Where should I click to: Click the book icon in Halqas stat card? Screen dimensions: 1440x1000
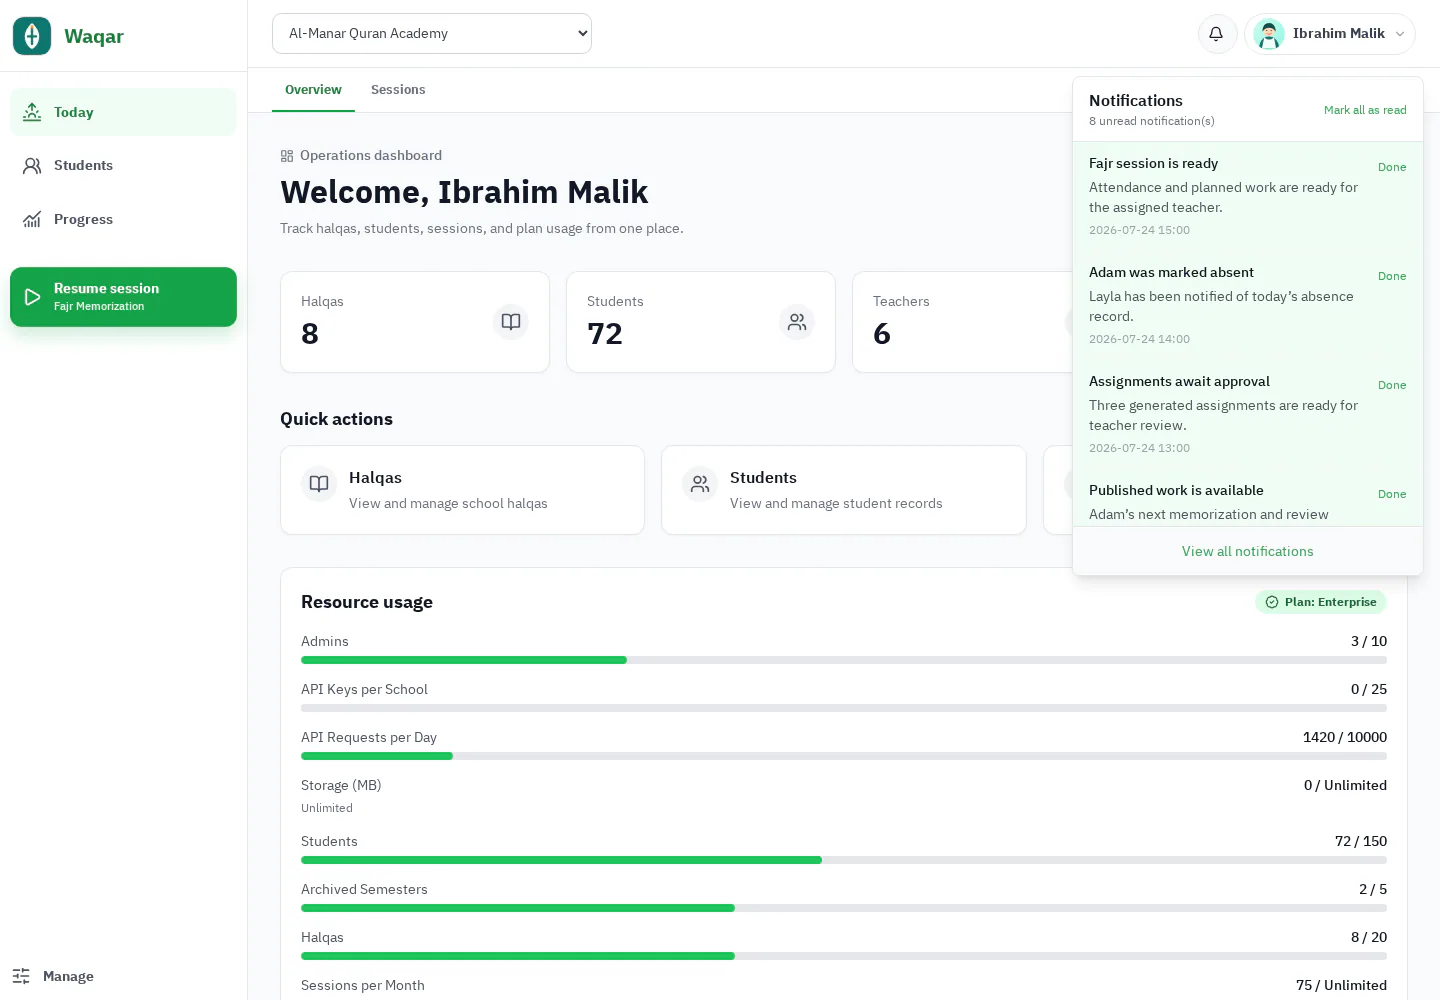click(511, 322)
